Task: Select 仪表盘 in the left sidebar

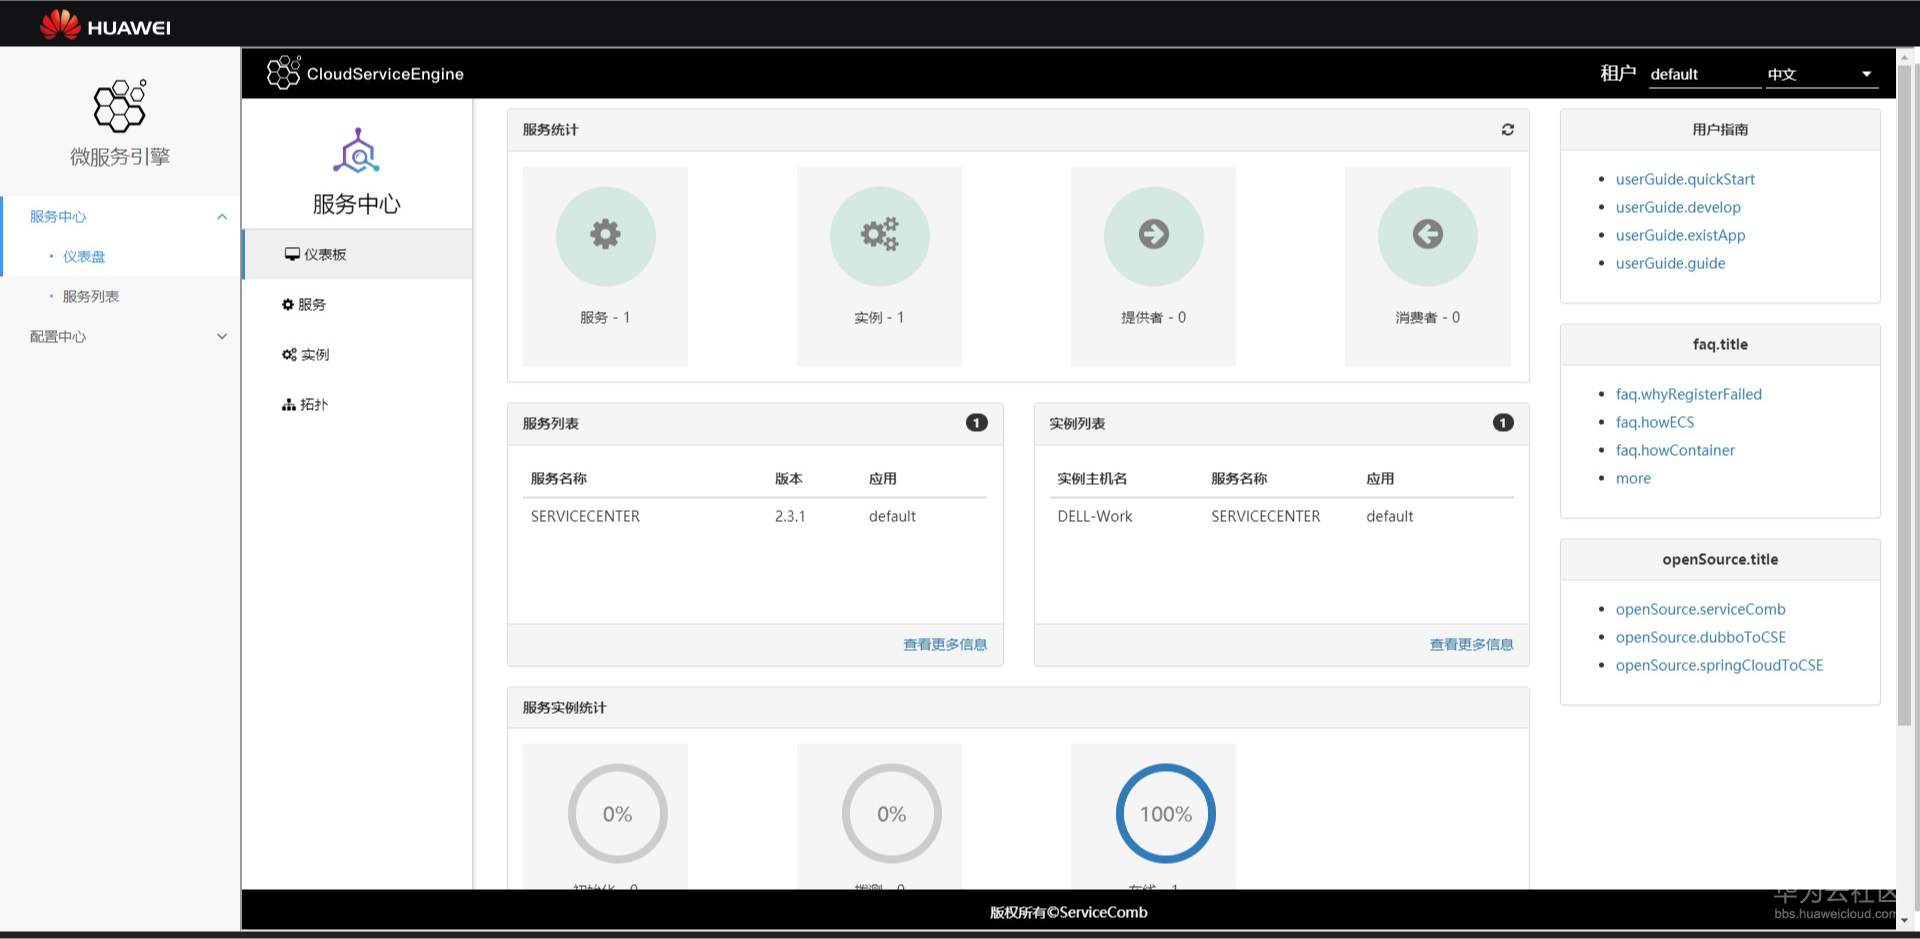Action: [x=84, y=257]
